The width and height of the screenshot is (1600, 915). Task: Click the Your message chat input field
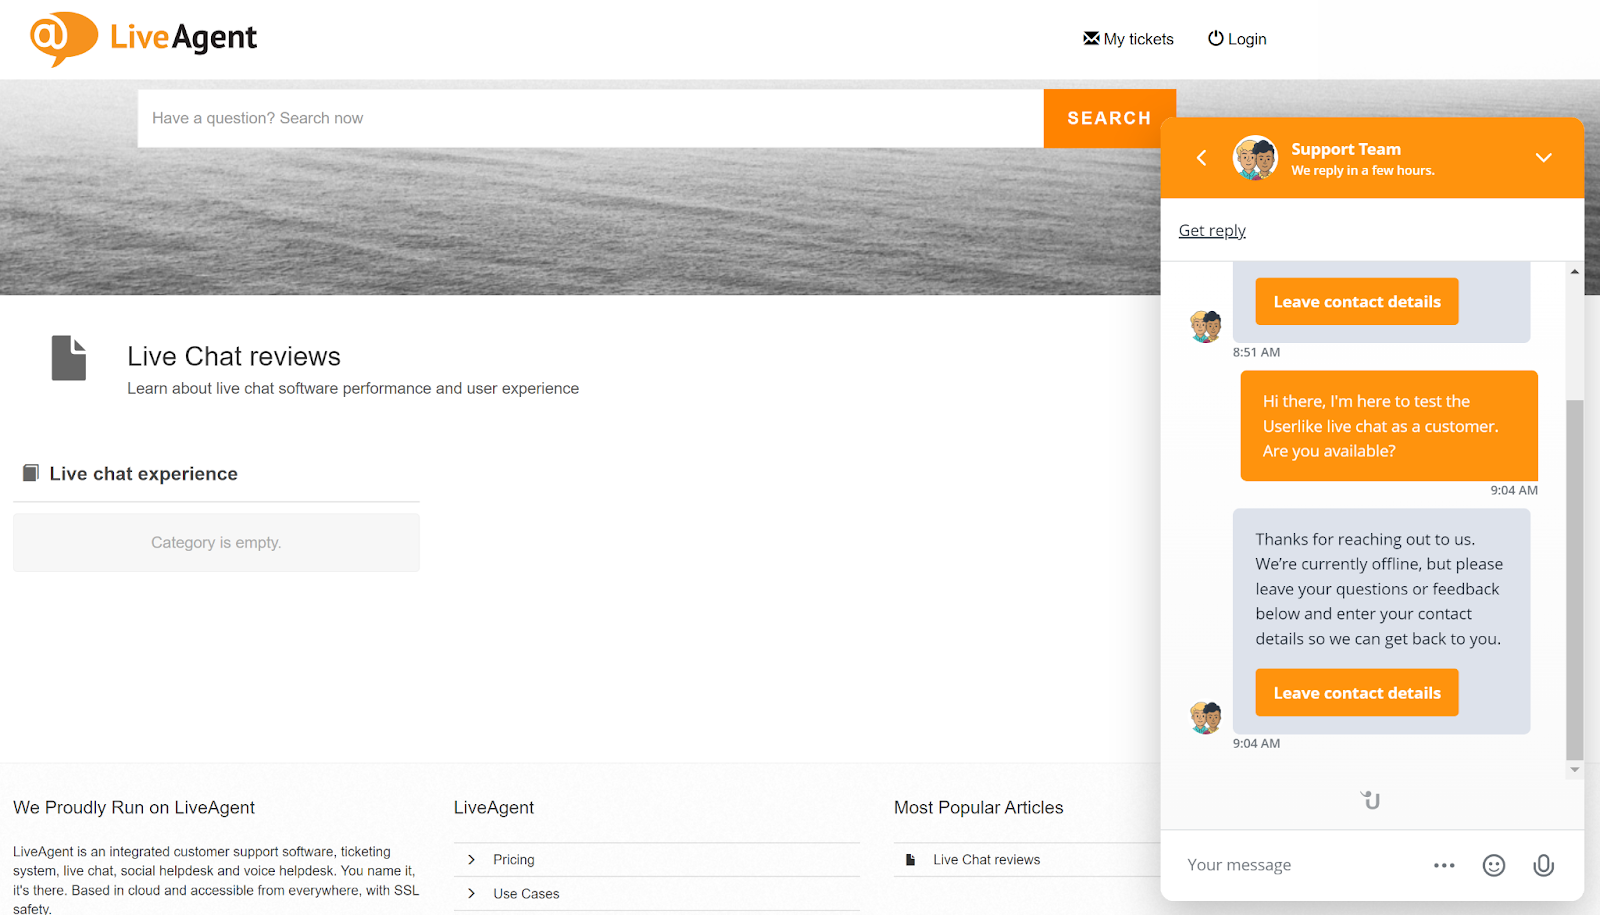click(x=1300, y=866)
